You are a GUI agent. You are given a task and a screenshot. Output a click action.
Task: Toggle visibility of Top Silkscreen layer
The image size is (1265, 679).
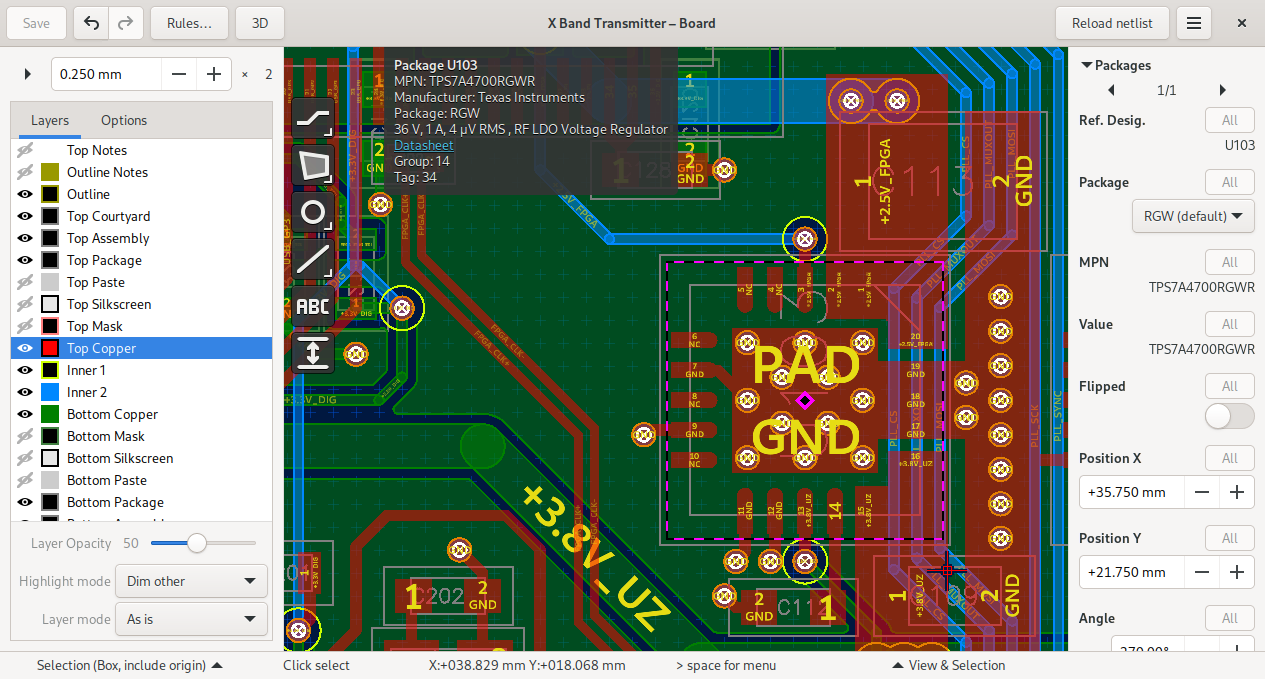pos(26,304)
